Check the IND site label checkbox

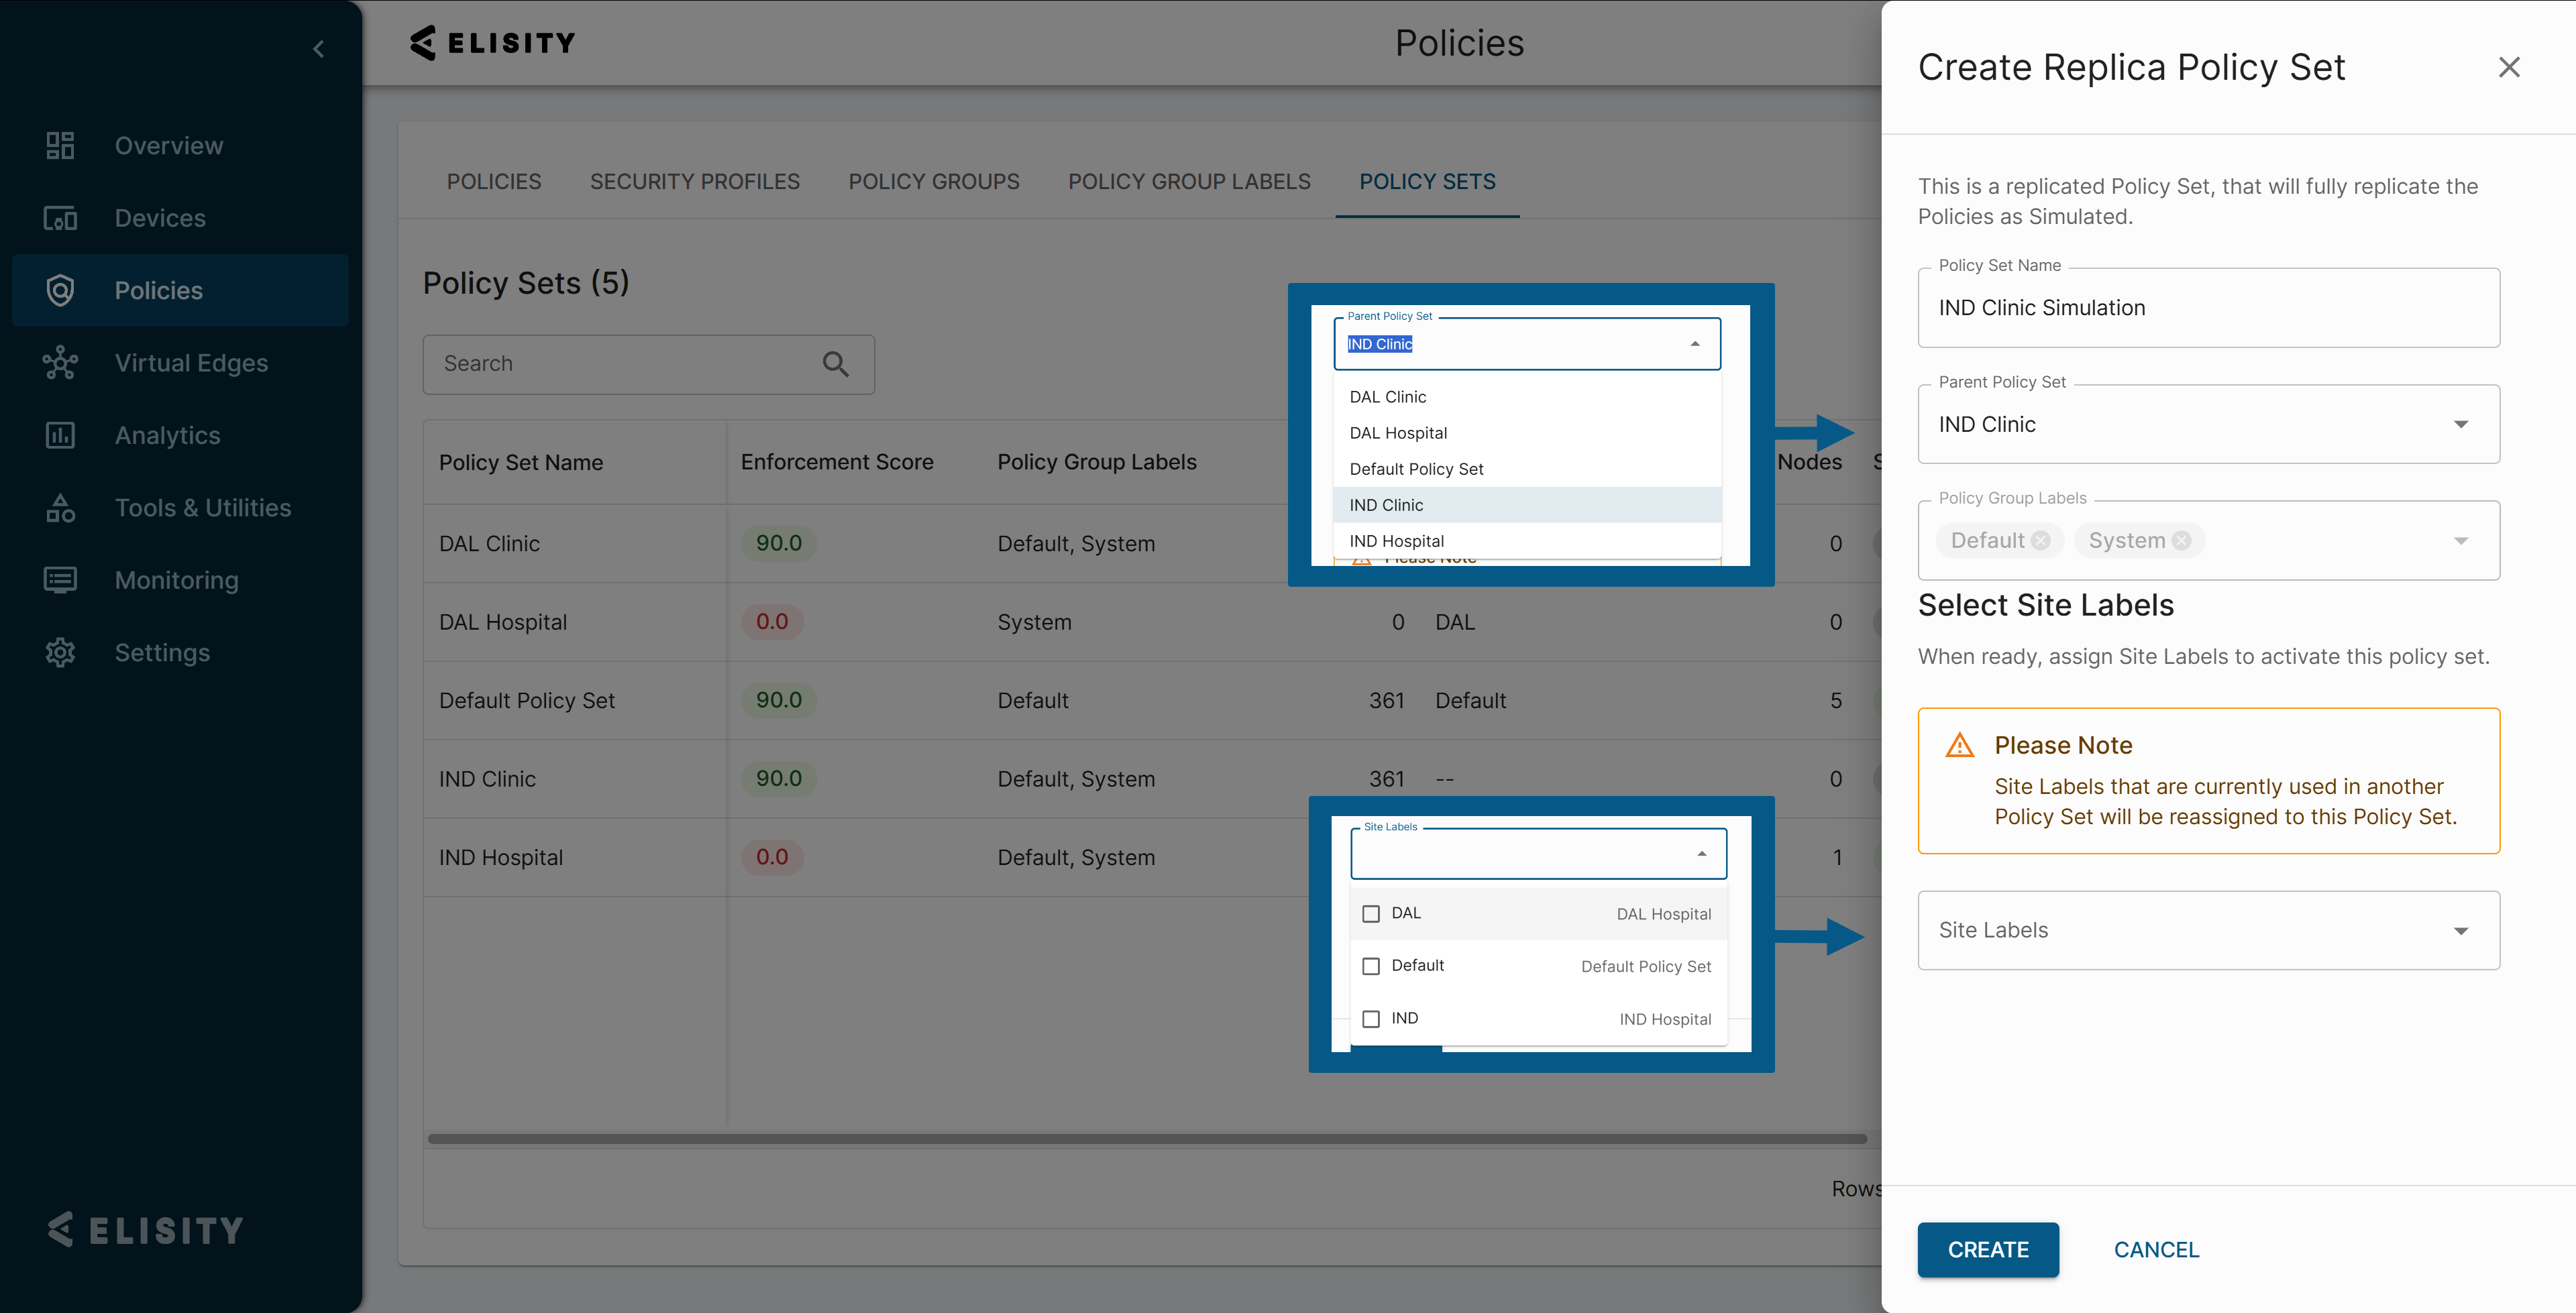1371,1019
